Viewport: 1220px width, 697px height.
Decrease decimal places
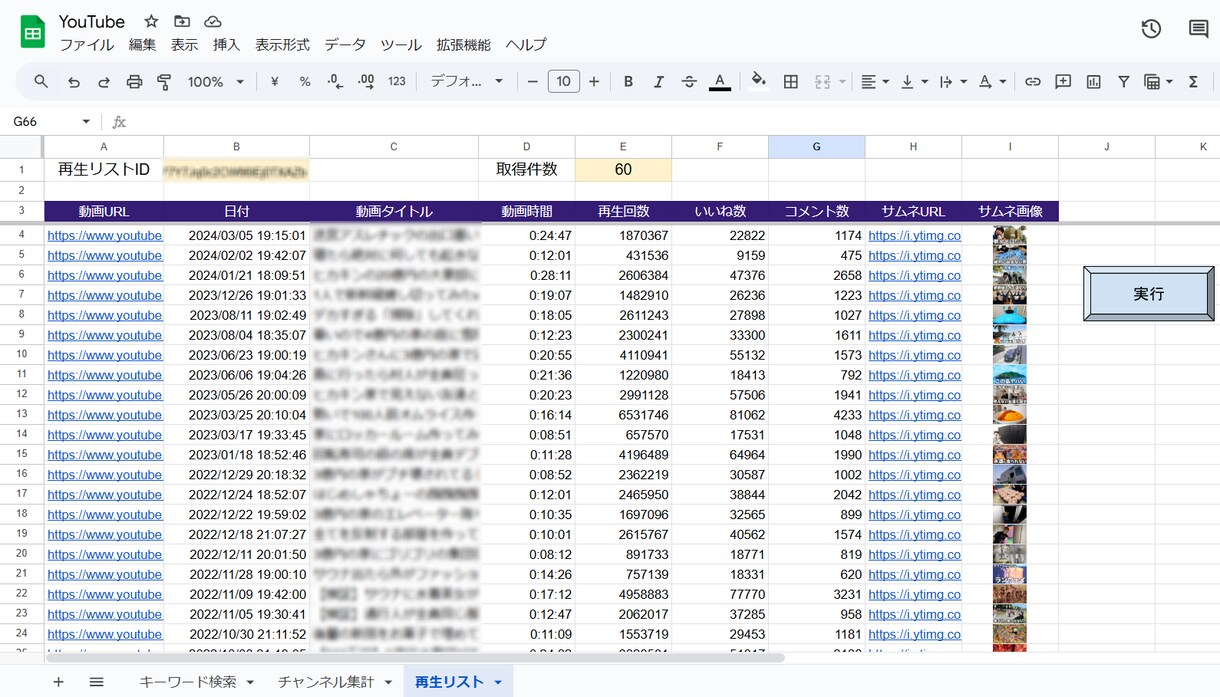click(x=335, y=82)
